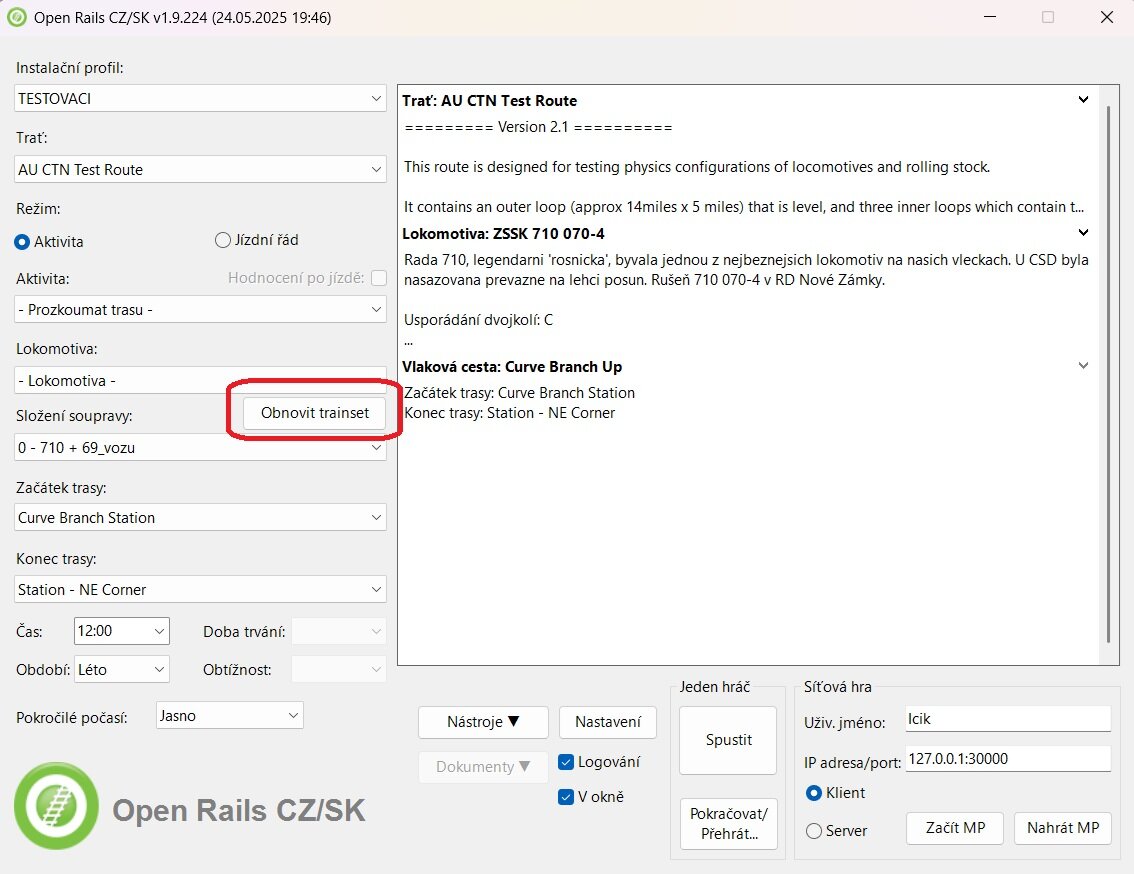Click the Open Rails logo in the title bar
Viewport: 1134px width, 874px height.
(x=17, y=17)
